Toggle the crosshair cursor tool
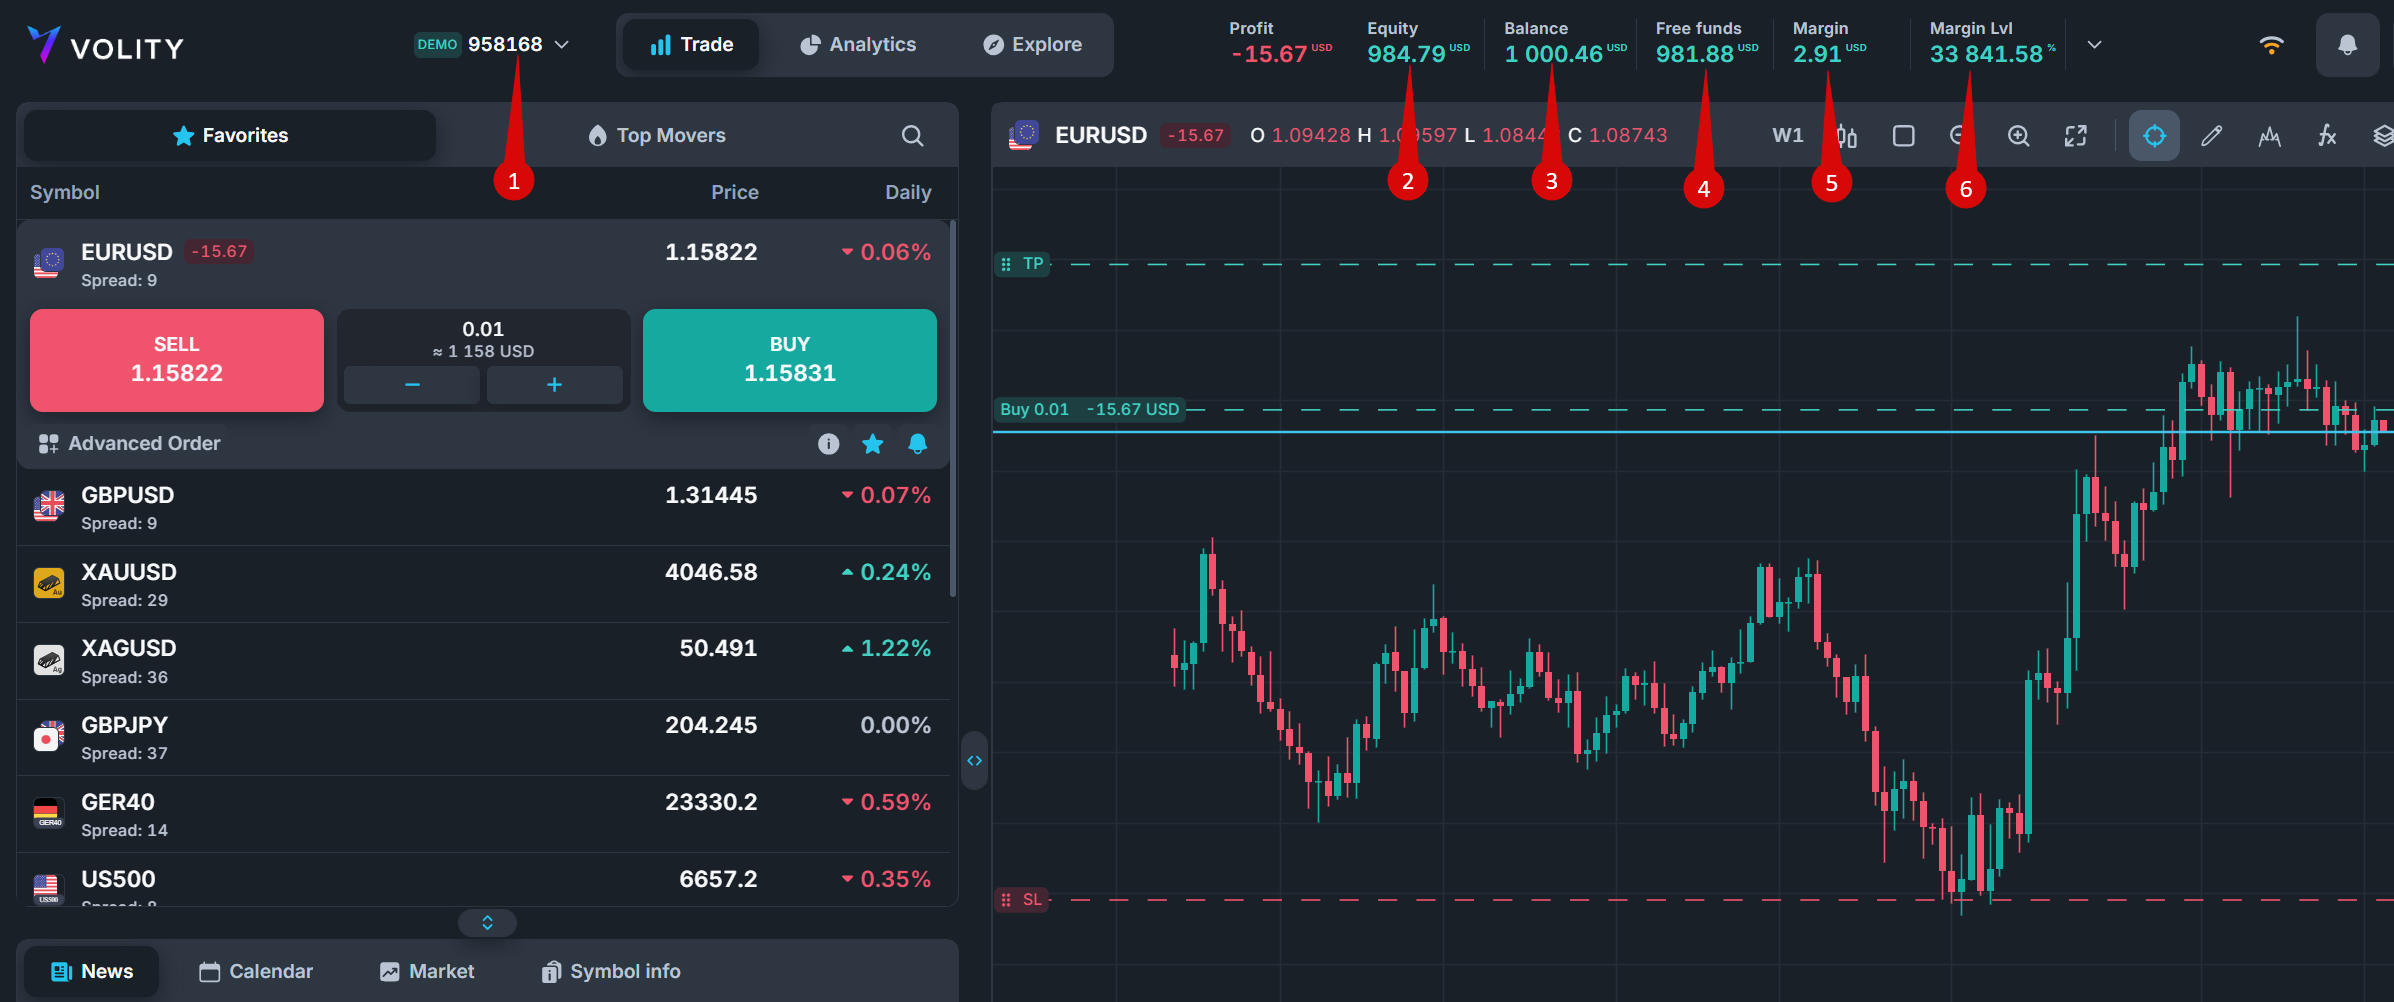 pos(2154,136)
